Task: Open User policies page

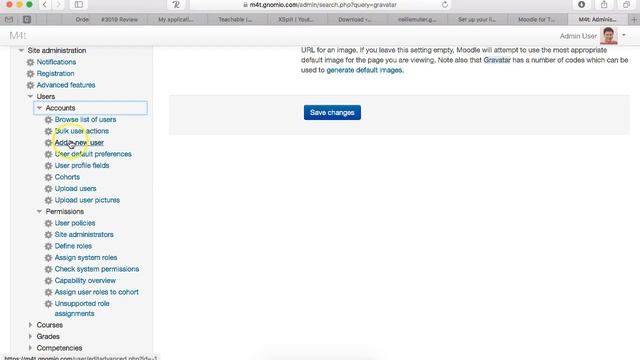Action: tap(75, 223)
